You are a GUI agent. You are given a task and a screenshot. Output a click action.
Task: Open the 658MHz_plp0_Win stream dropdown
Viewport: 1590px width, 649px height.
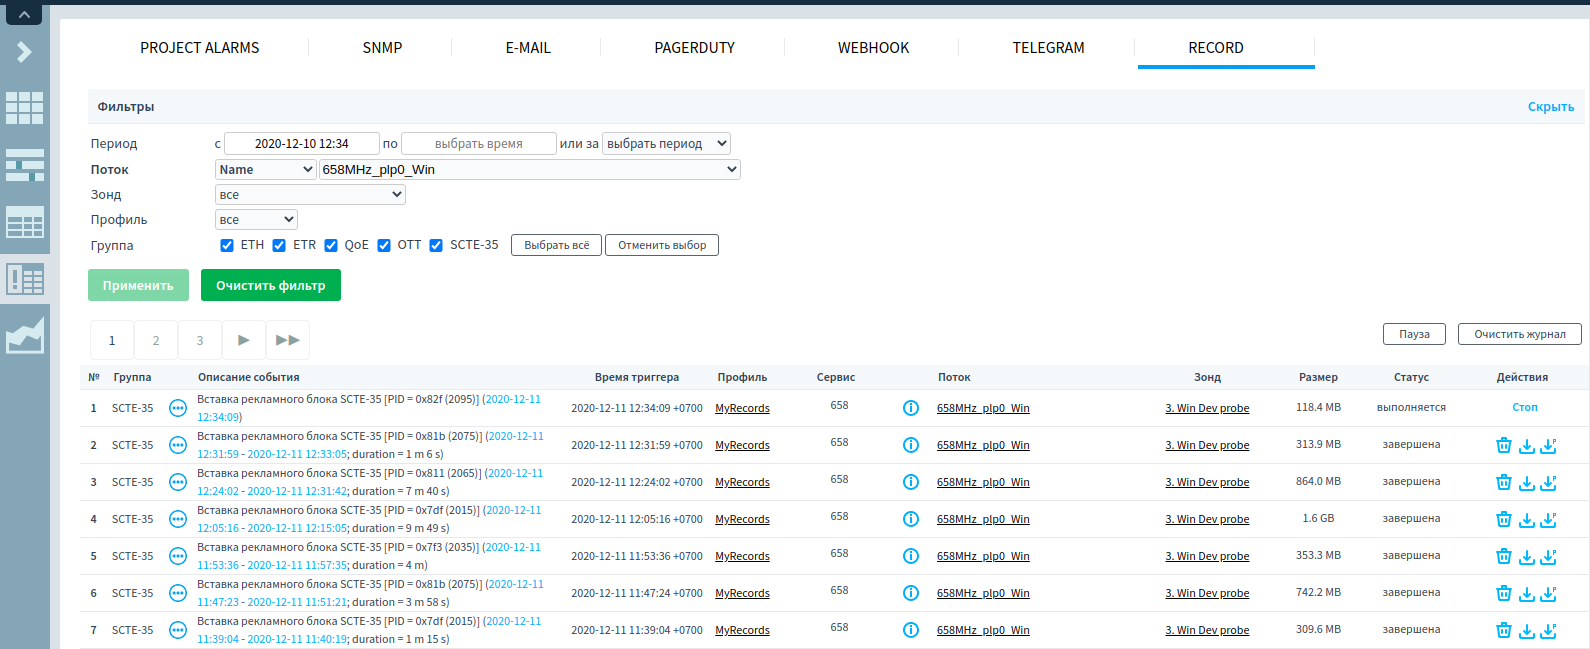tap(529, 170)
